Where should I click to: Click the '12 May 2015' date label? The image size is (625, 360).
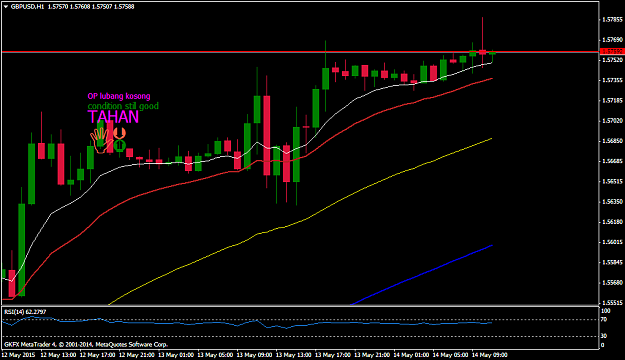pos(18,355)
